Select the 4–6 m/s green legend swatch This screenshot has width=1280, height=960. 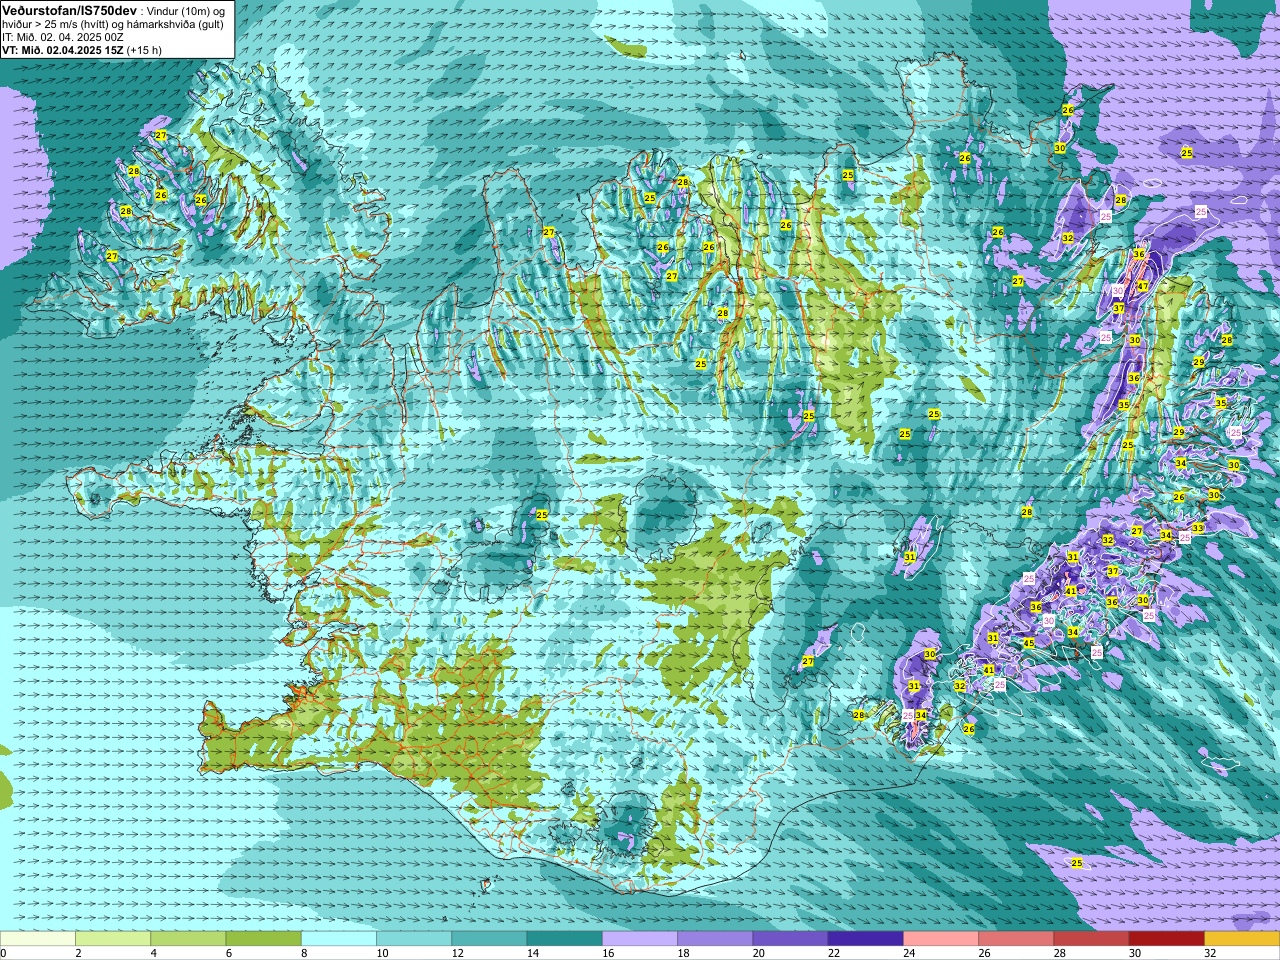188,939
